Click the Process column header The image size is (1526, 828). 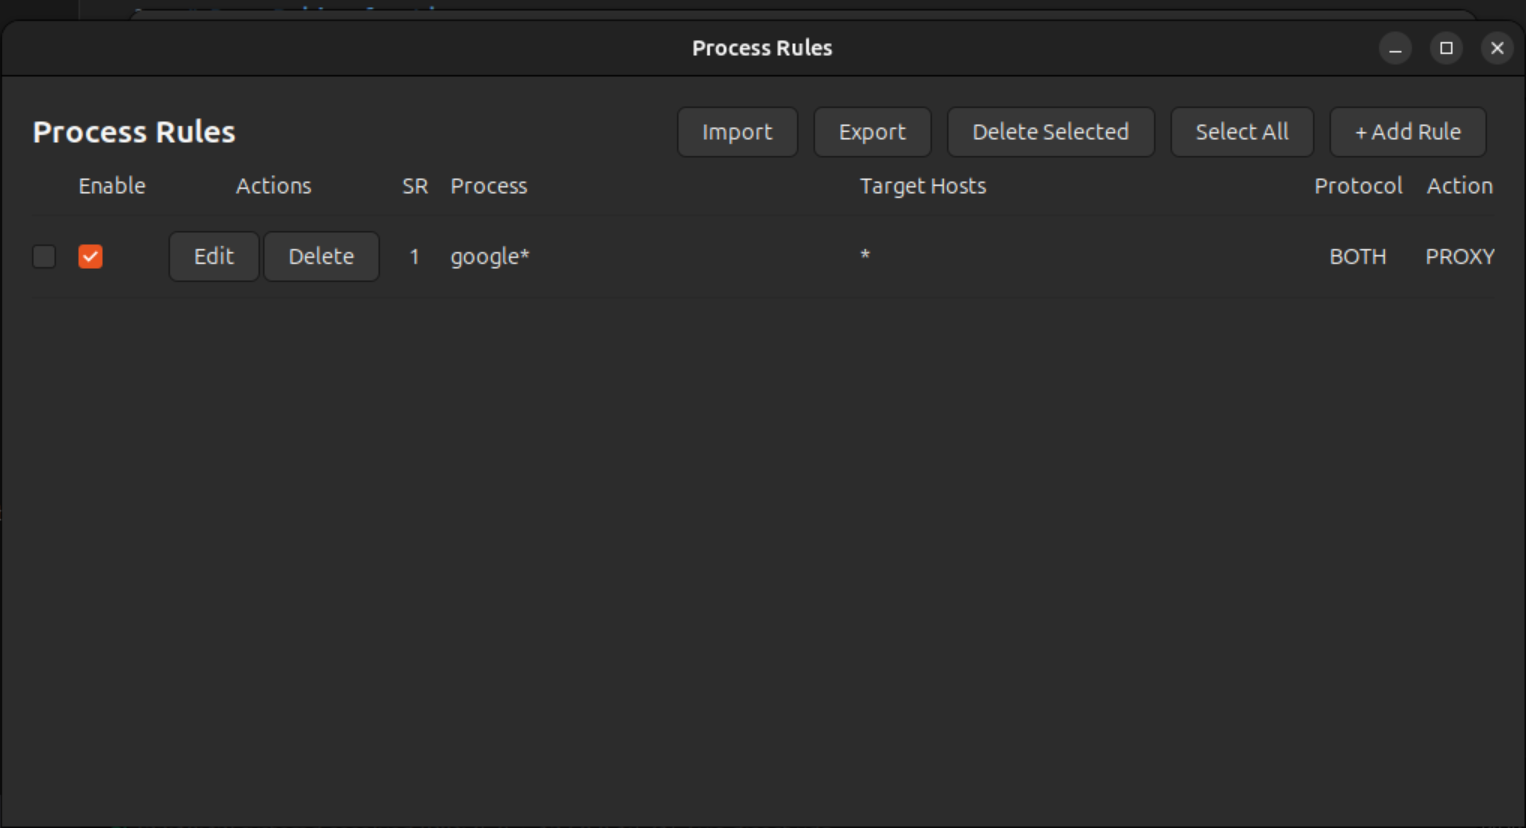489,186
